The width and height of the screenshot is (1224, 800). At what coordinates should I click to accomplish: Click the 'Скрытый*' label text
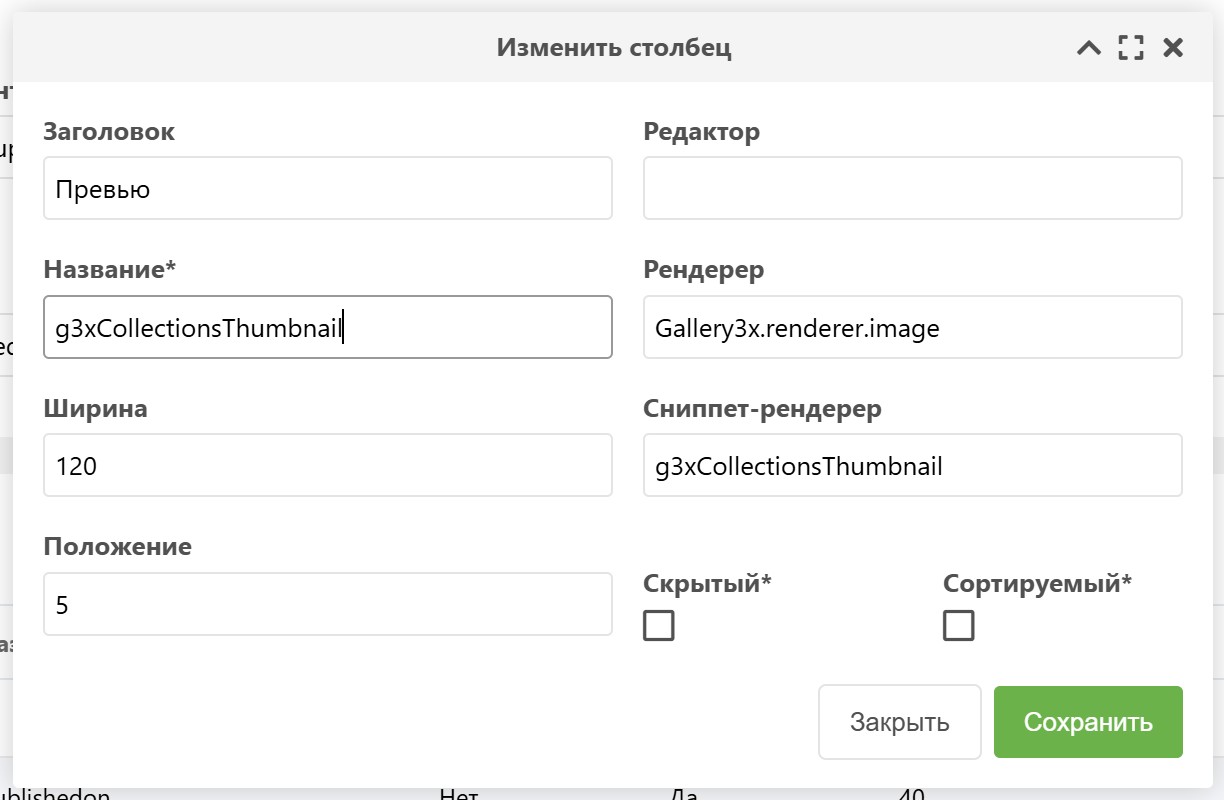(708, 584)
